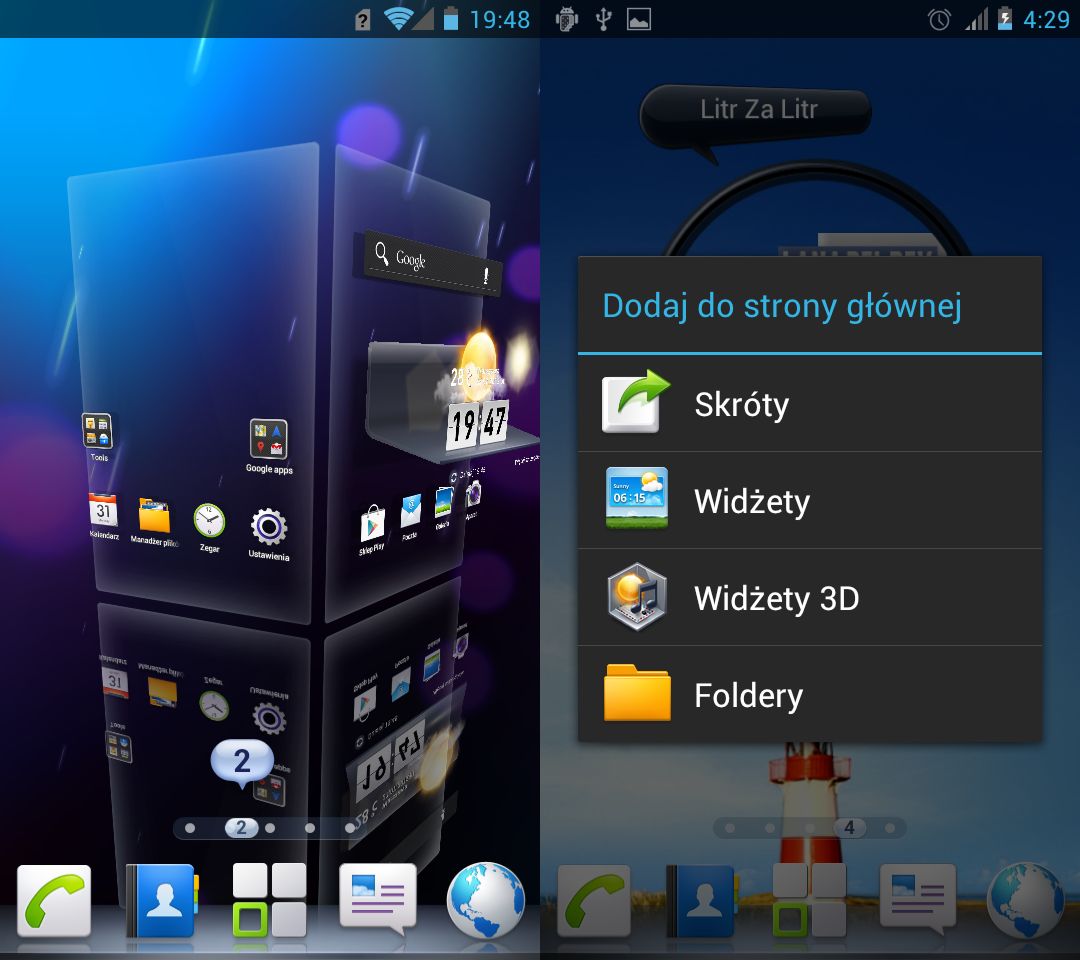Tap the 19:48 clock in status bar

[x=500, y=19]
